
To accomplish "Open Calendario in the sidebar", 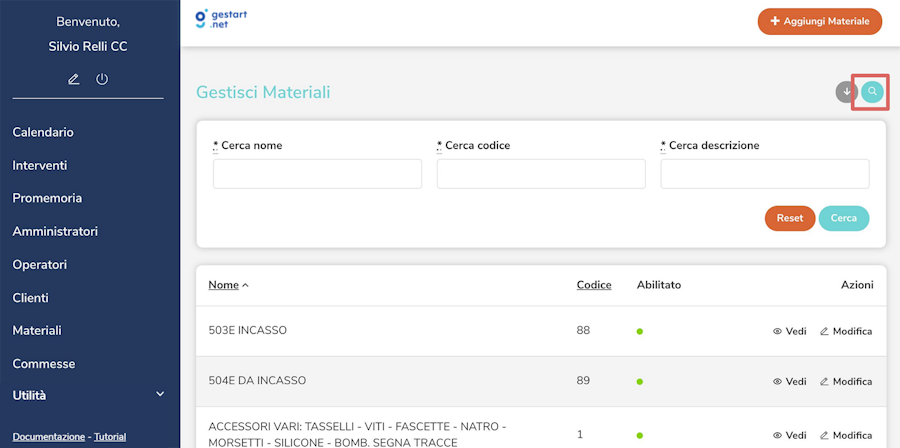I will pyautogui.click(x=43, y=132).
